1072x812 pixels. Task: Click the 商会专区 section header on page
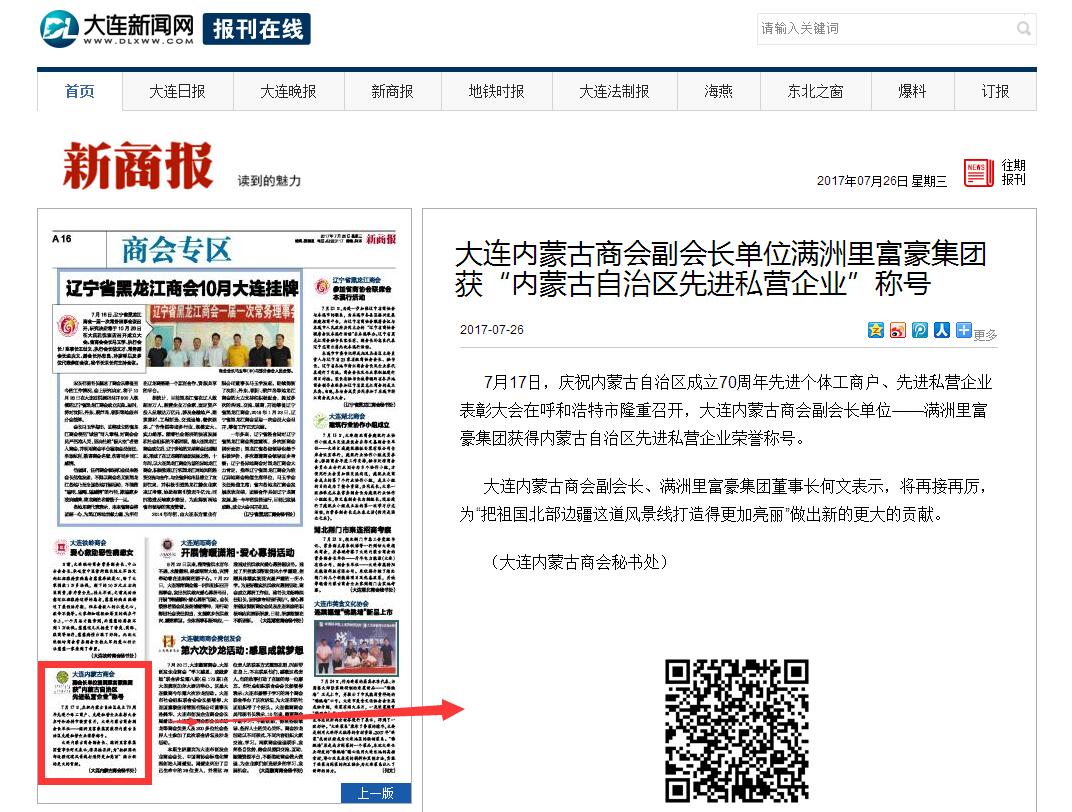176,249
